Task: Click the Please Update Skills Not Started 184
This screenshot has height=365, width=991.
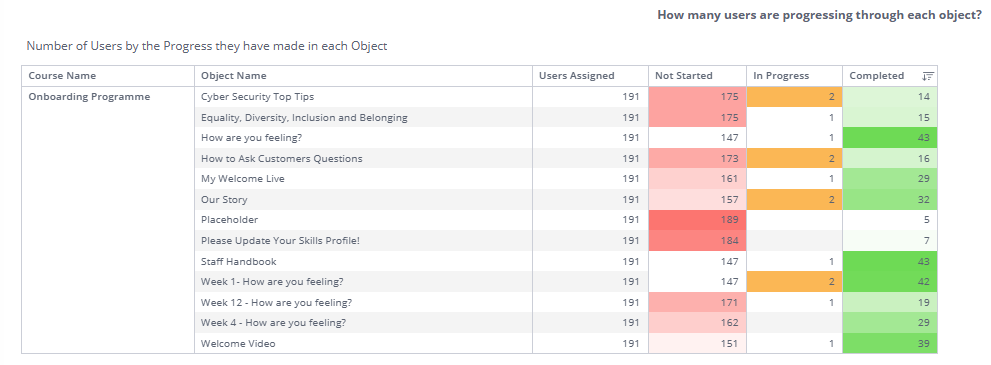Action: [x=697, y=241]
